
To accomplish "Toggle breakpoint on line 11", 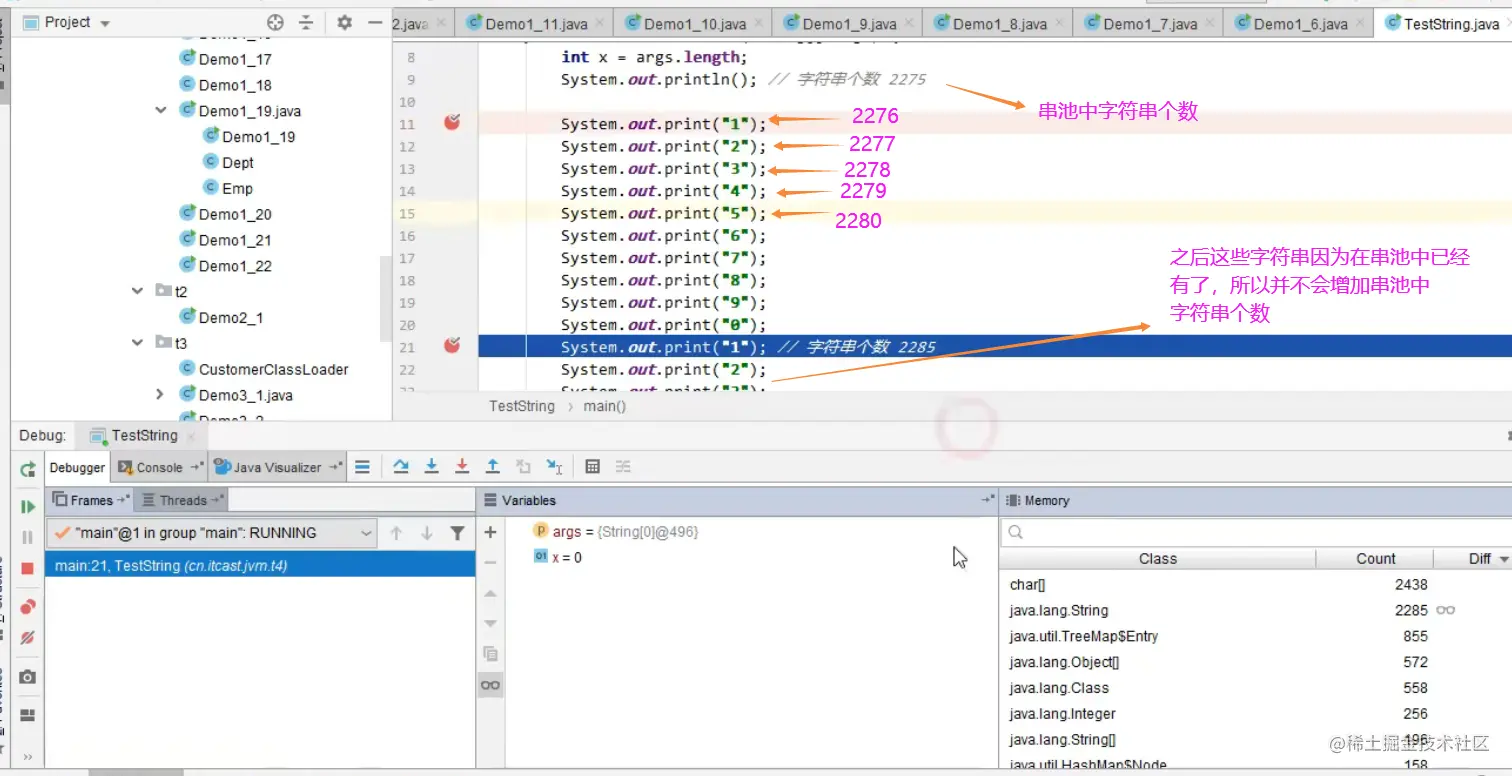I will click(452, 123).
